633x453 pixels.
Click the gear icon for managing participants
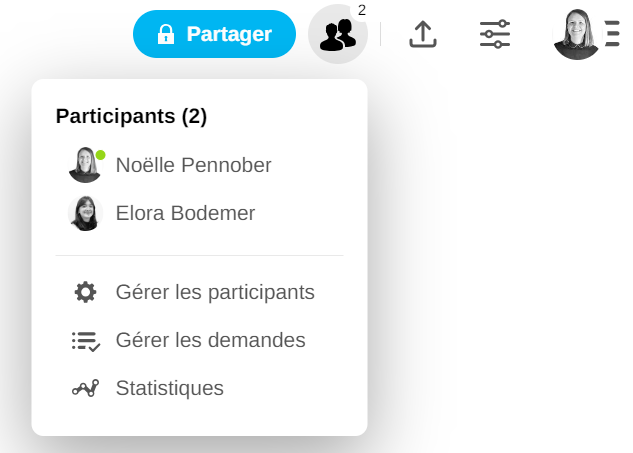pos(86,292)
